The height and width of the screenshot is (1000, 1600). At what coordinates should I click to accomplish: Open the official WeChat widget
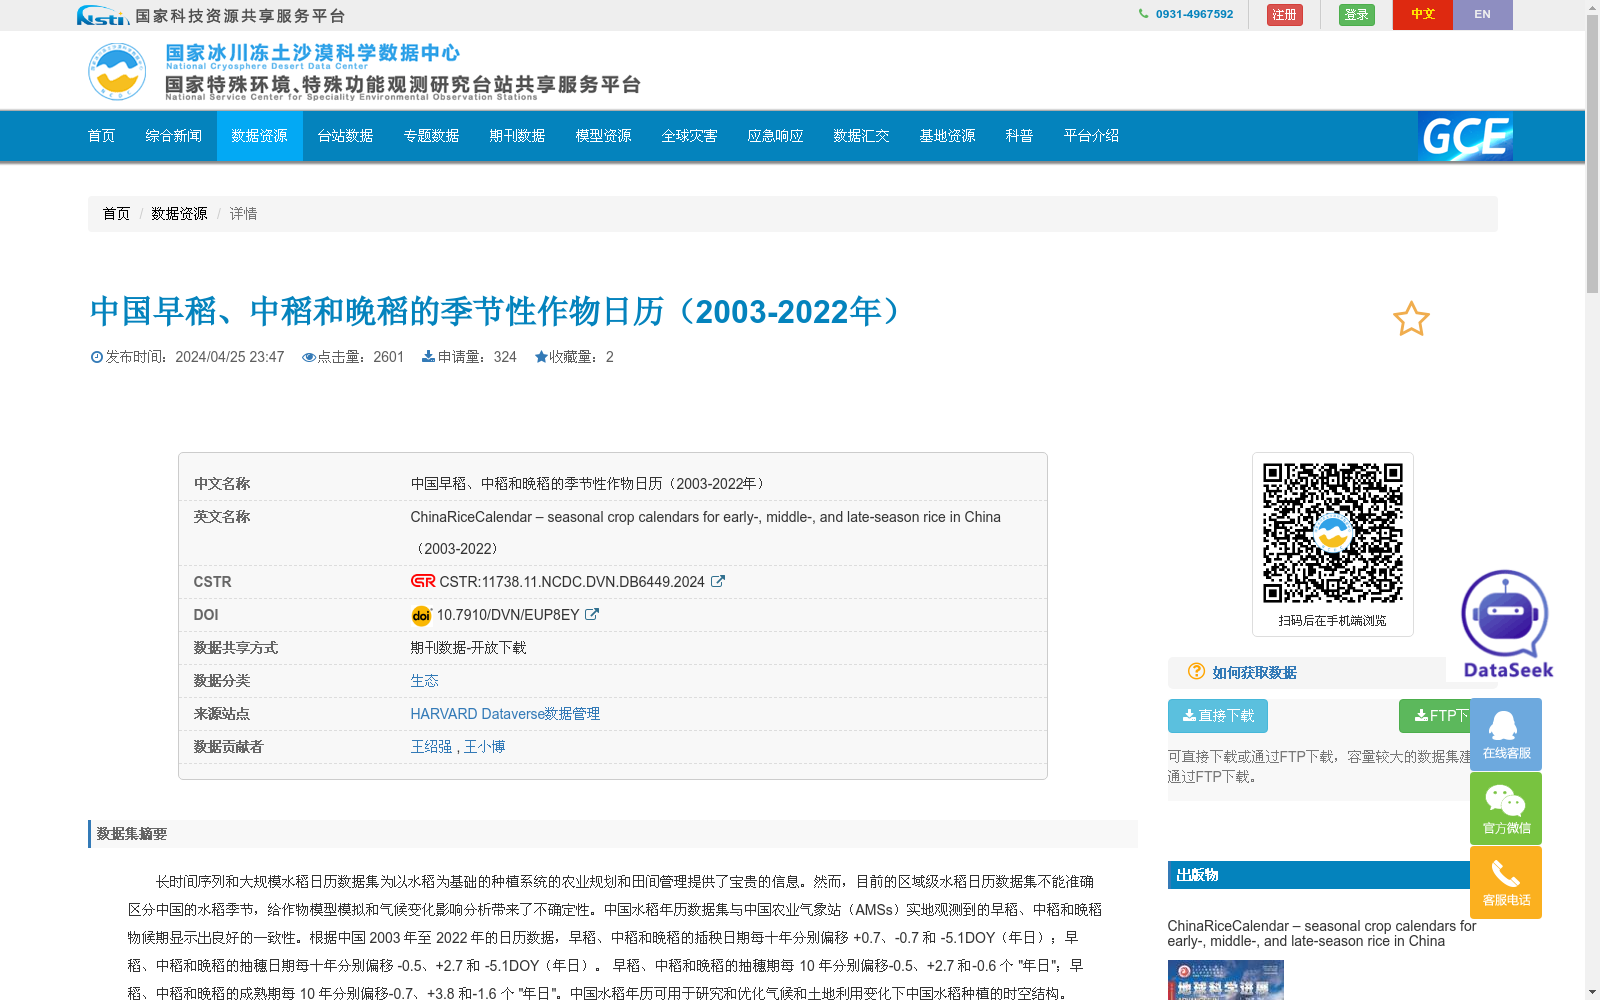click(1506, 808)
